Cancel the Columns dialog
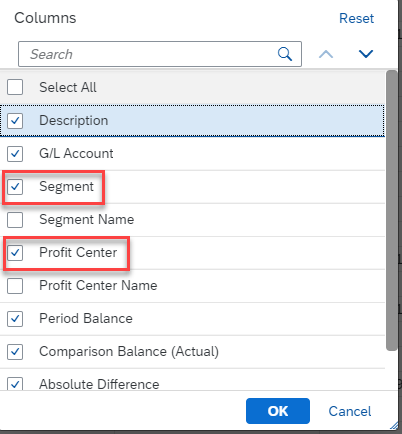Viewport: 402px width, 434px height. [x=350, y=411]
